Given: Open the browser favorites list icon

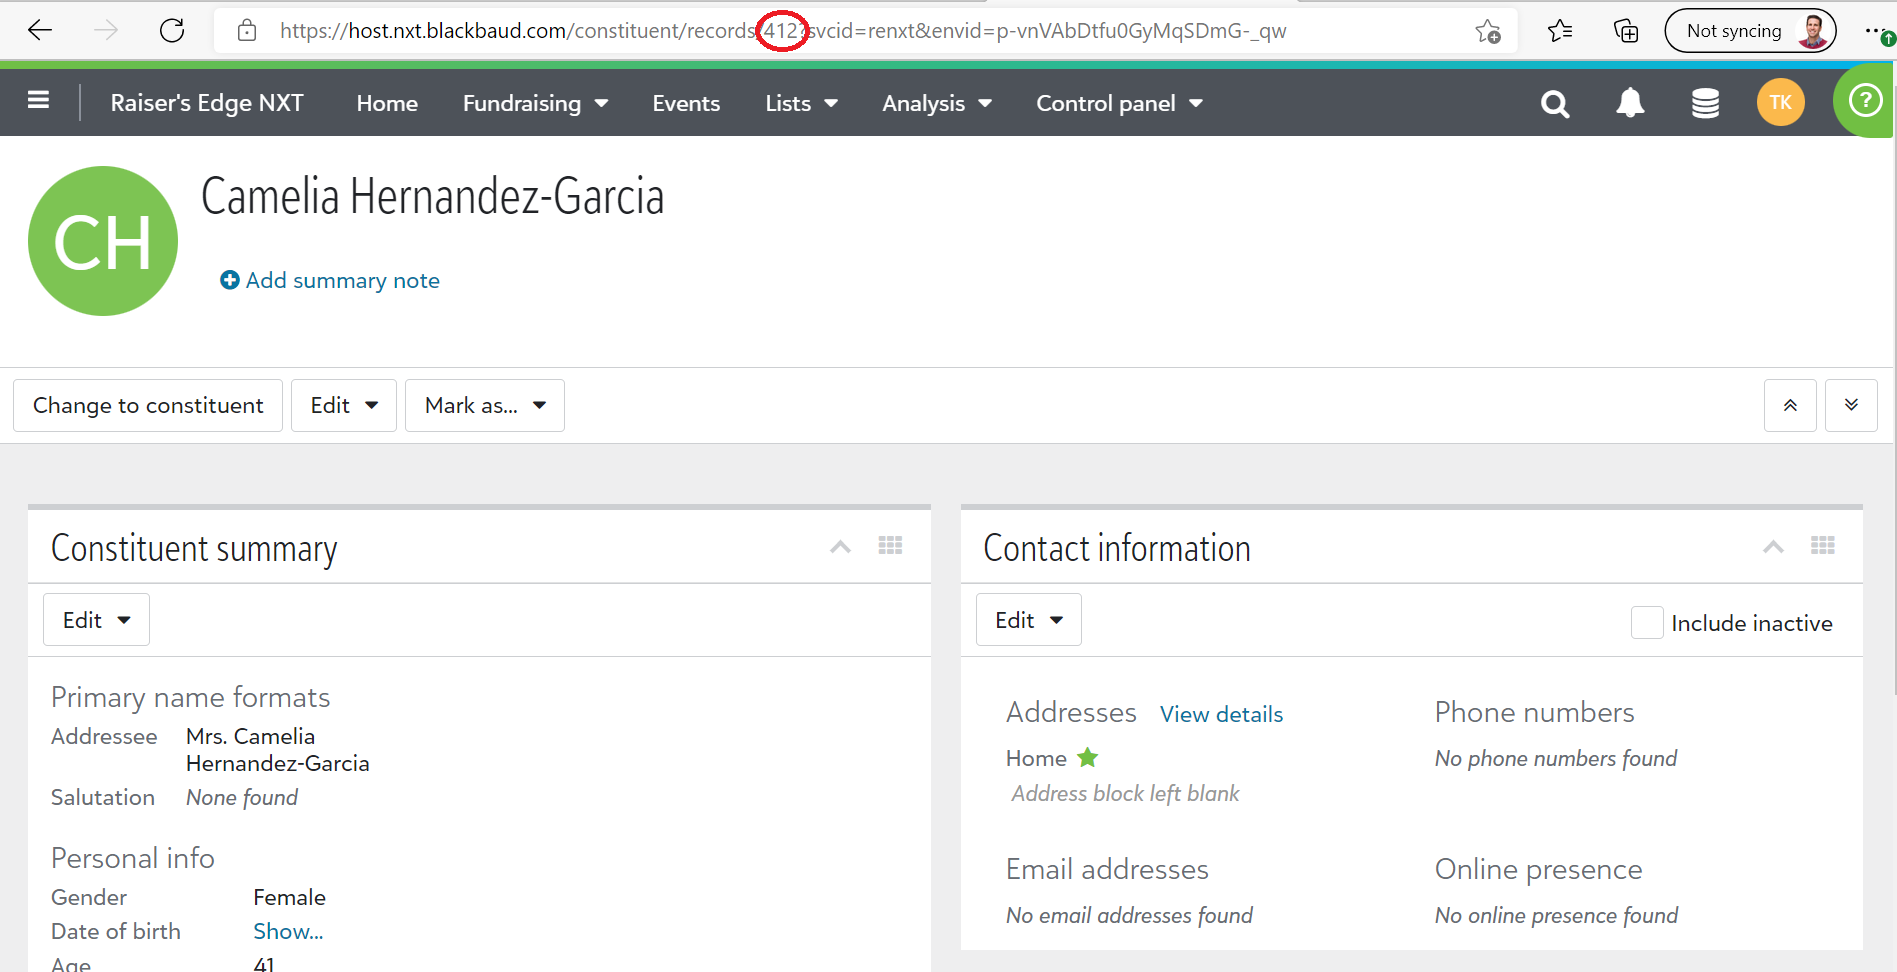Looking at the screenshot, I should [x=1560, y=31].
